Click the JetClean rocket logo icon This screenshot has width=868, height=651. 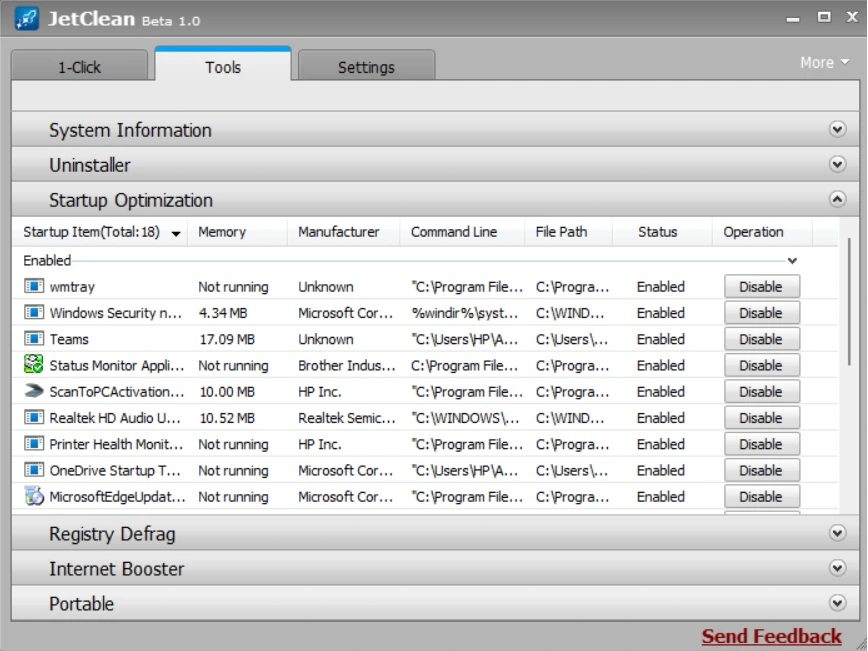(27, 19)
